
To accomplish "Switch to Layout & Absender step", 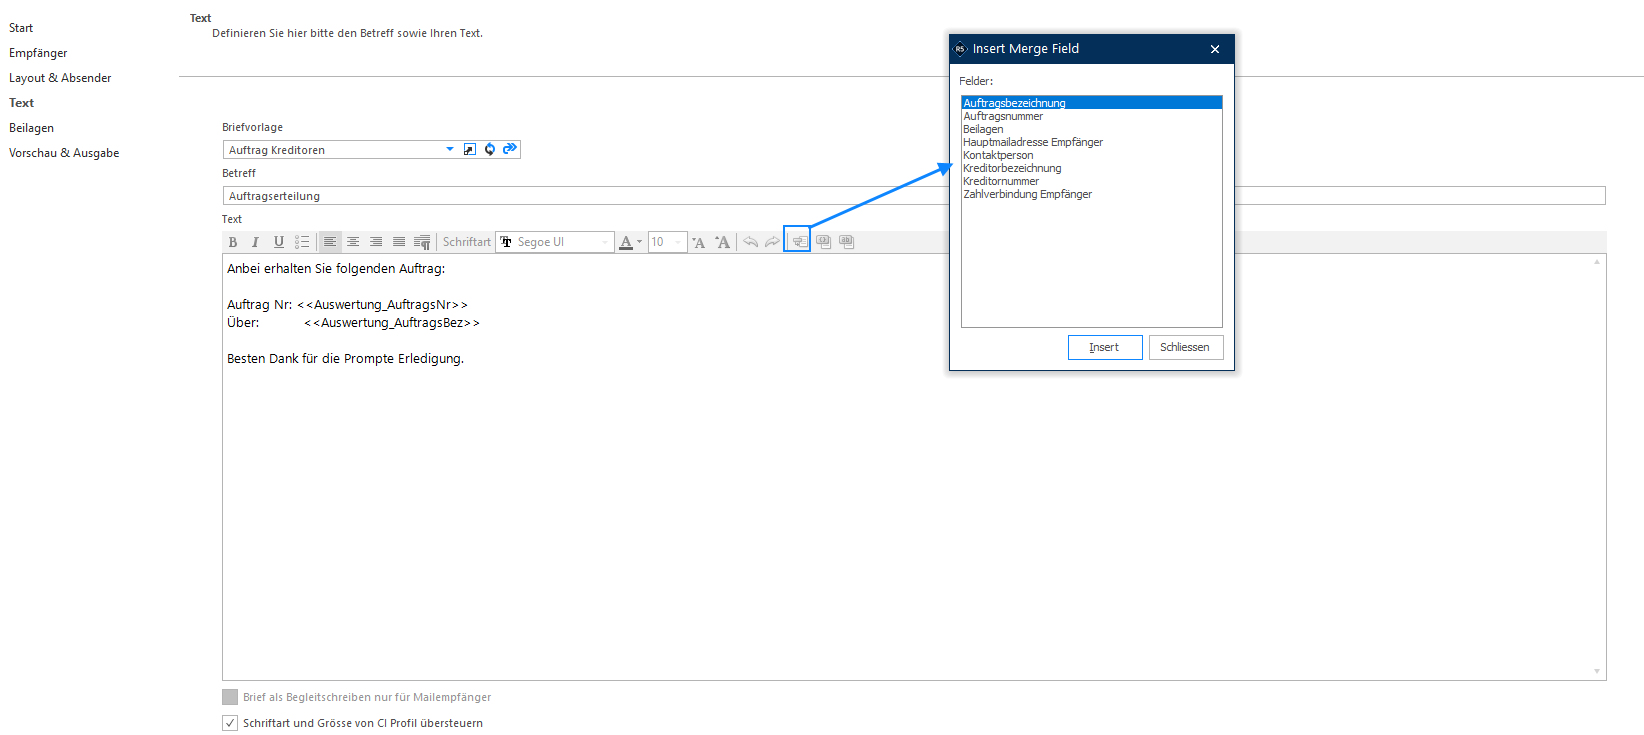I will point(60,78).
